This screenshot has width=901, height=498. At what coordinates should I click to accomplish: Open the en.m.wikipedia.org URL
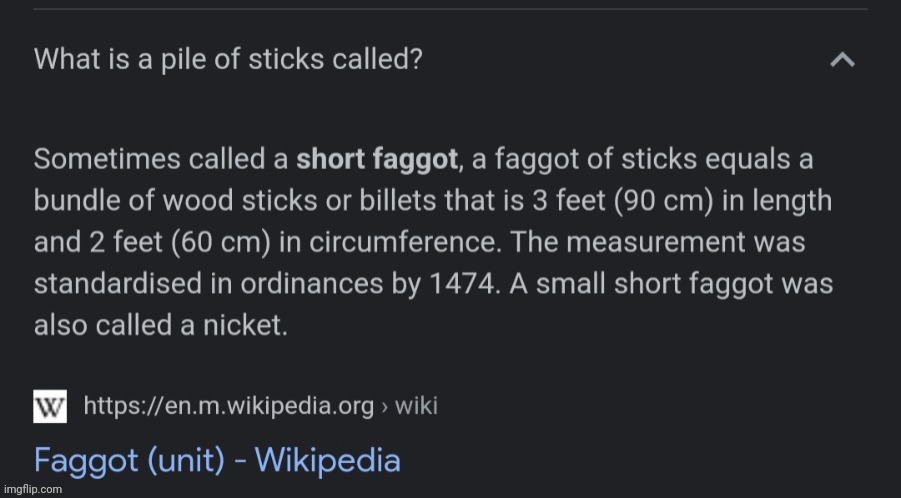(x=229, y=406)
